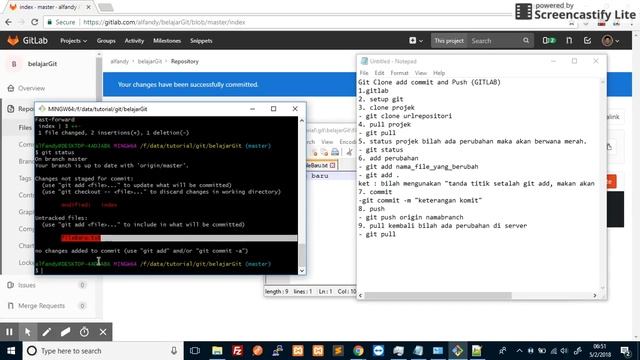Open FileZilla from the taskbar
The width and height of the screenshot is (640, 360).
click(237, 351)
